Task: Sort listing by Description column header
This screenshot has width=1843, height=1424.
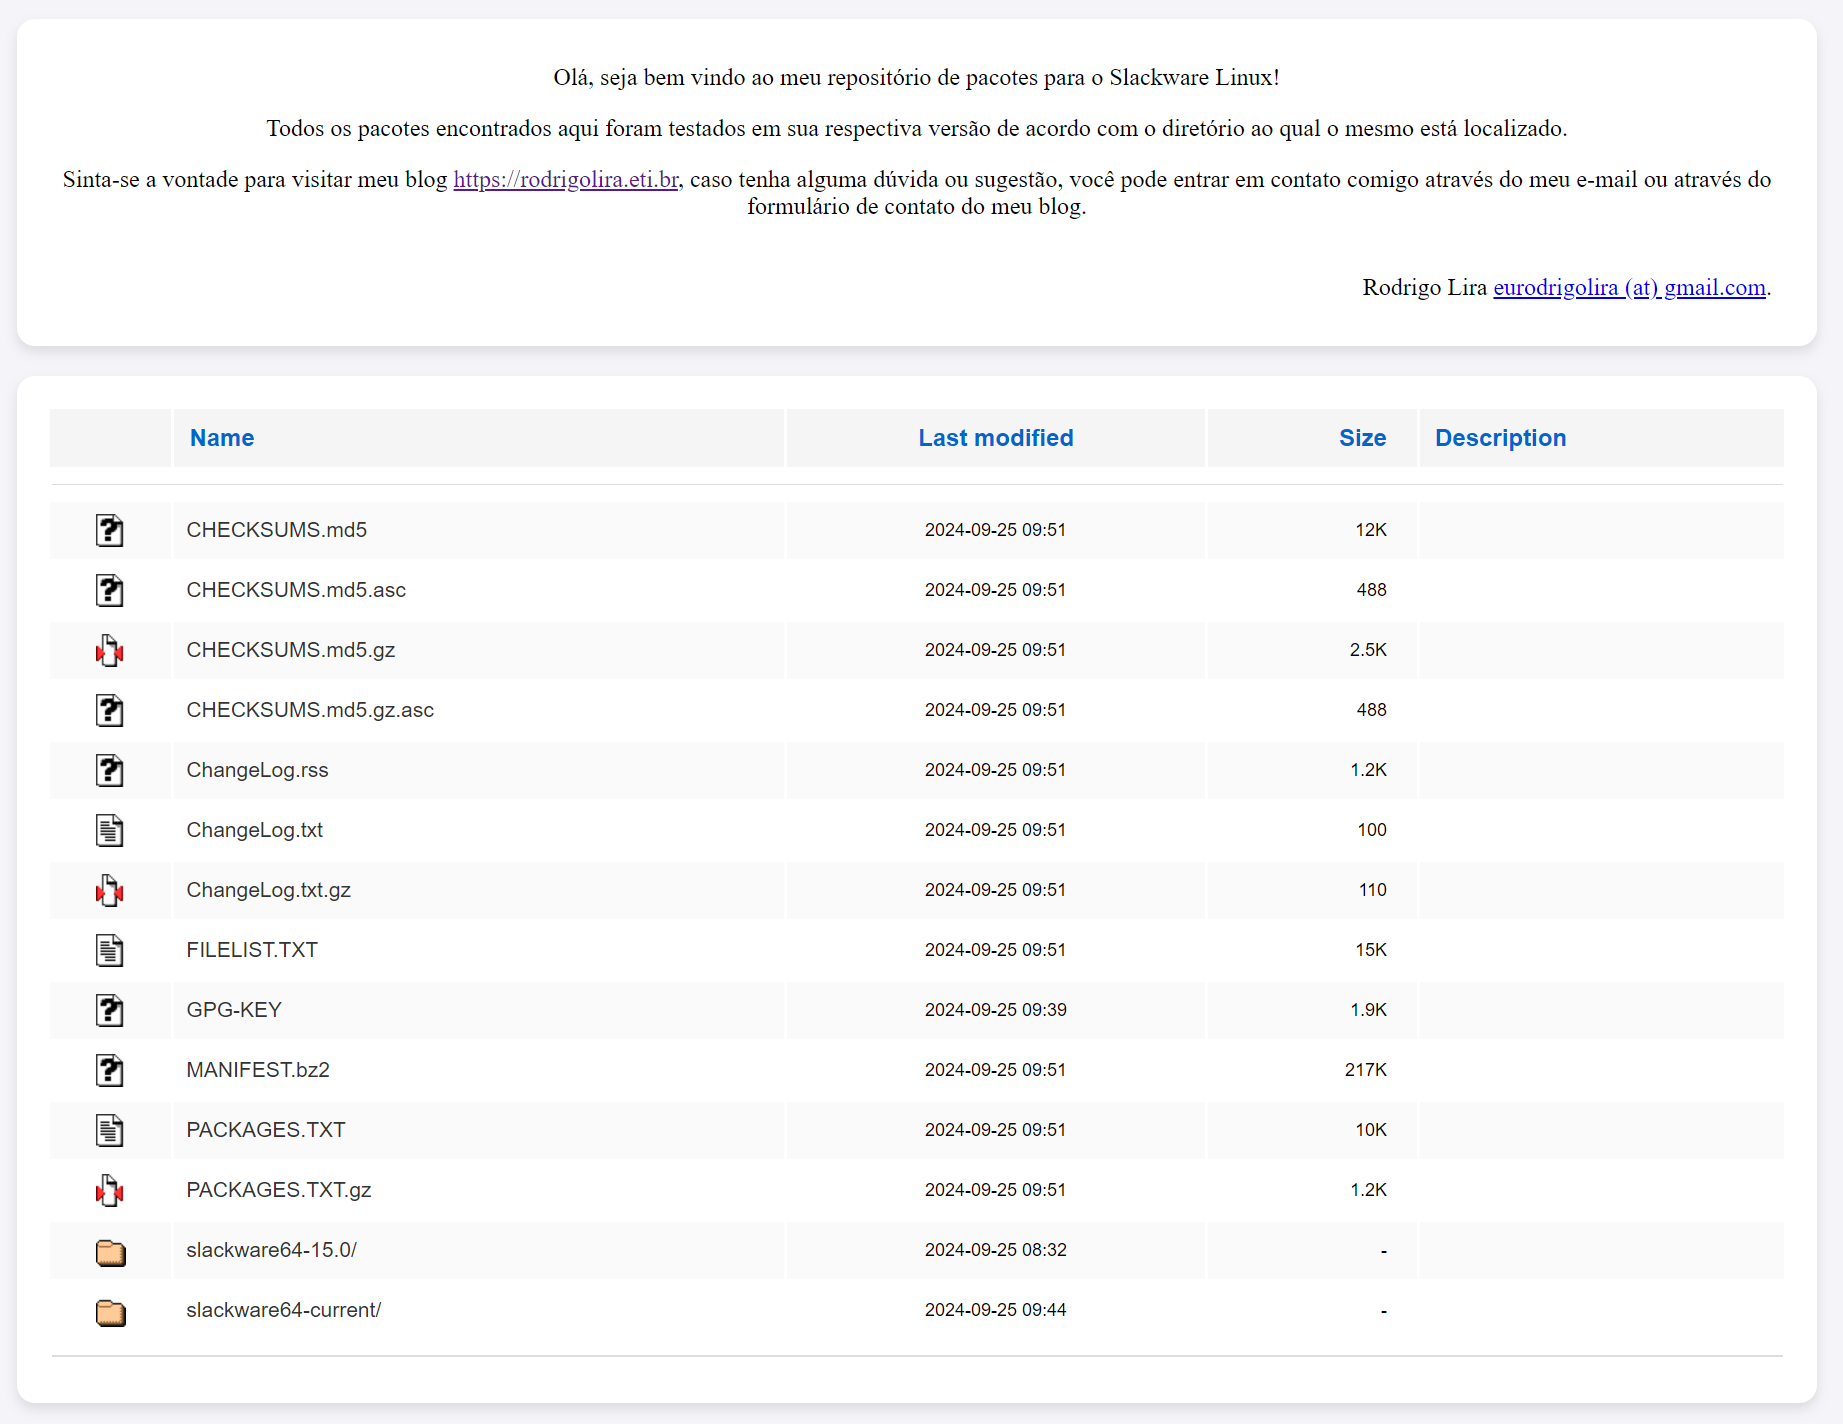Action: [x=1500, y=438]
